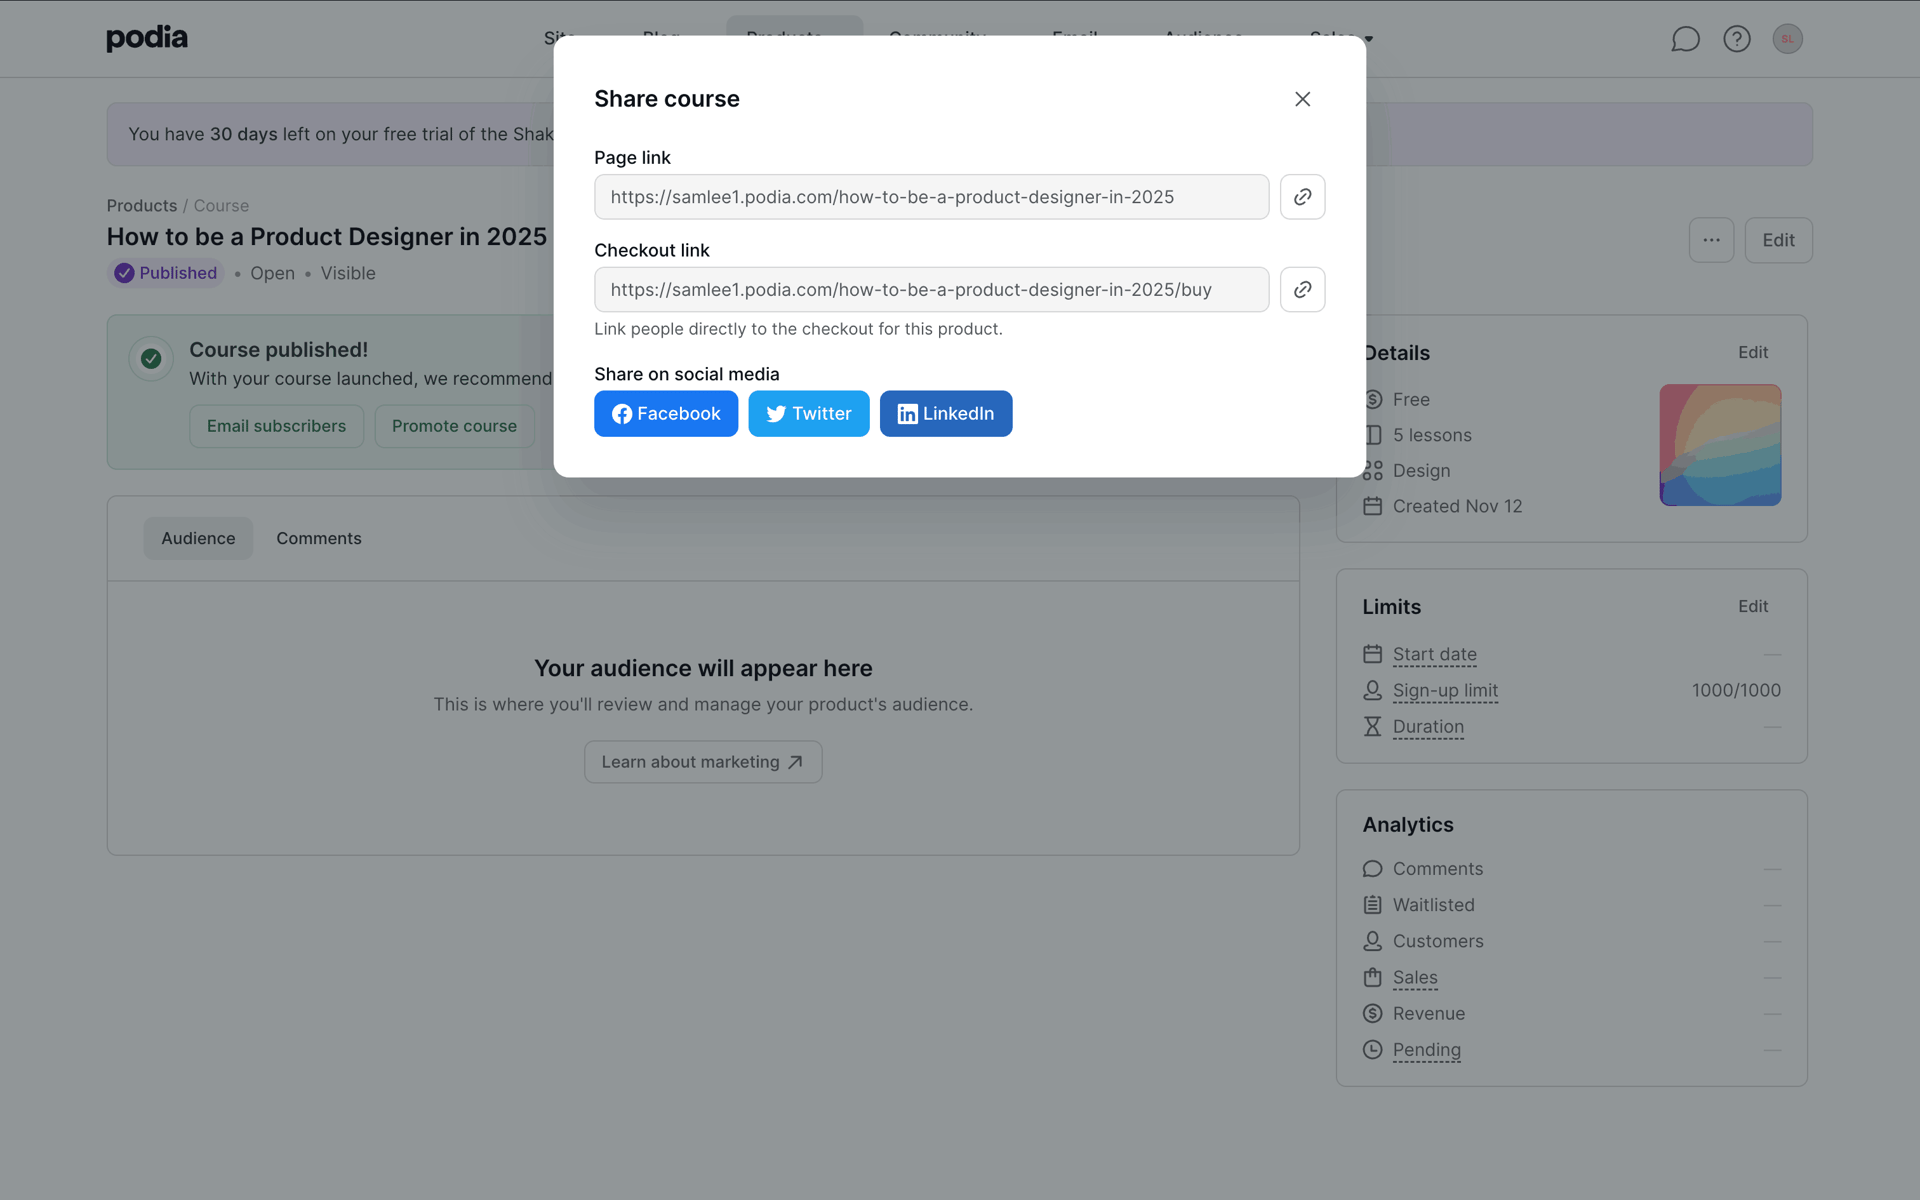The image size is (1920, 1200).
Task: Copy the Page link with its link icon
Action: pyautogui.click(x=1302, y=197)
